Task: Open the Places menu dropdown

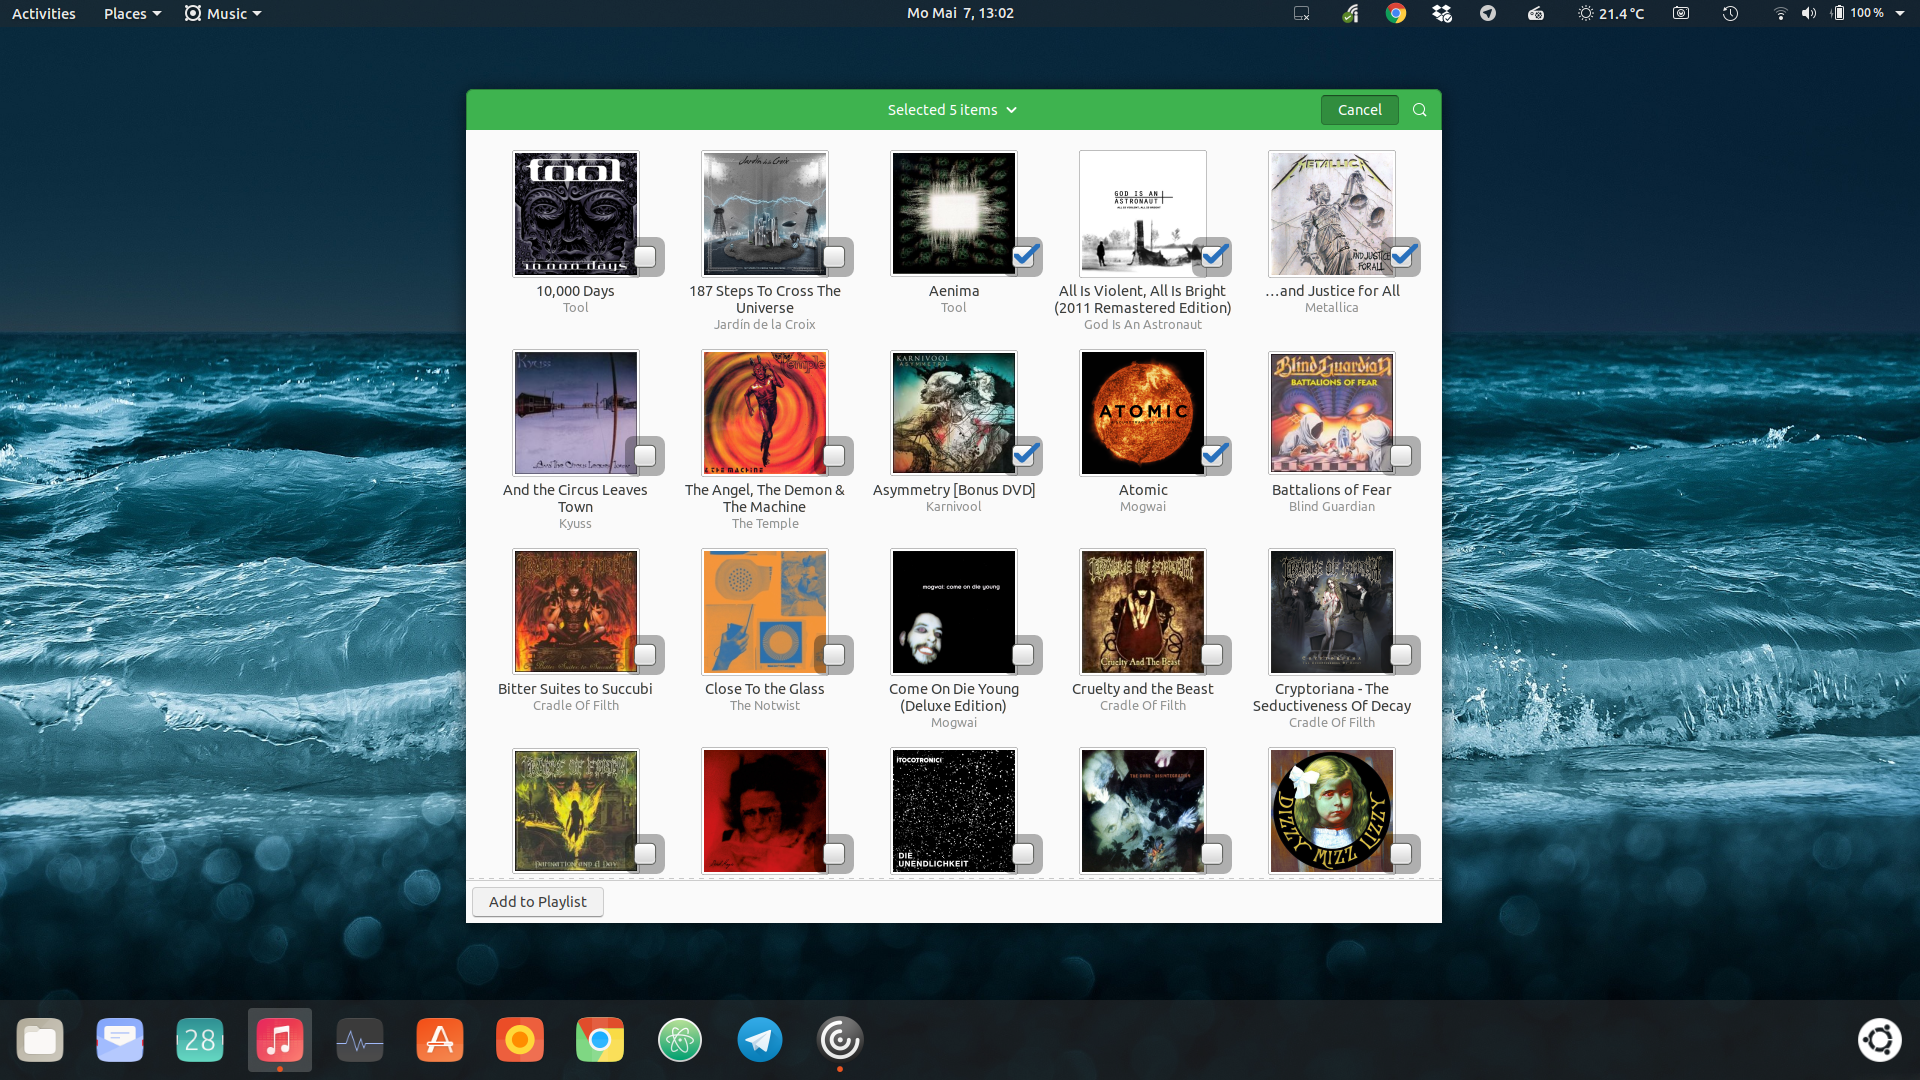Action: point(132,13)
